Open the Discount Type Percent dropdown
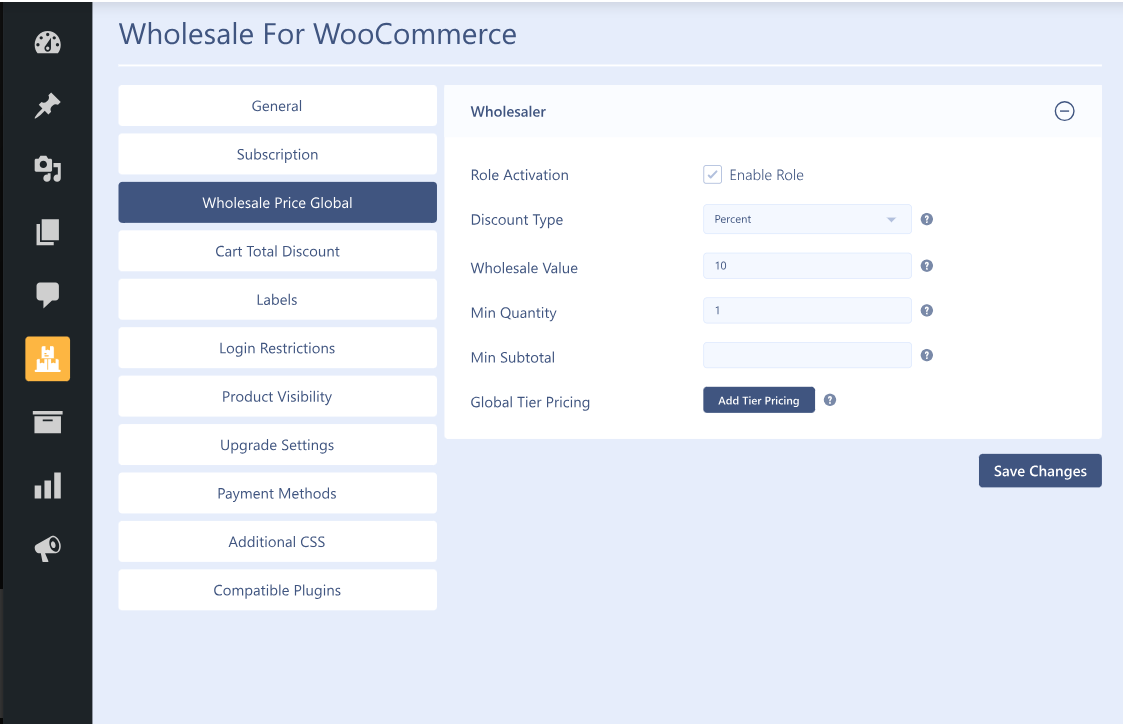This screenshot has height=724, width=1123. tap(807, 219)
